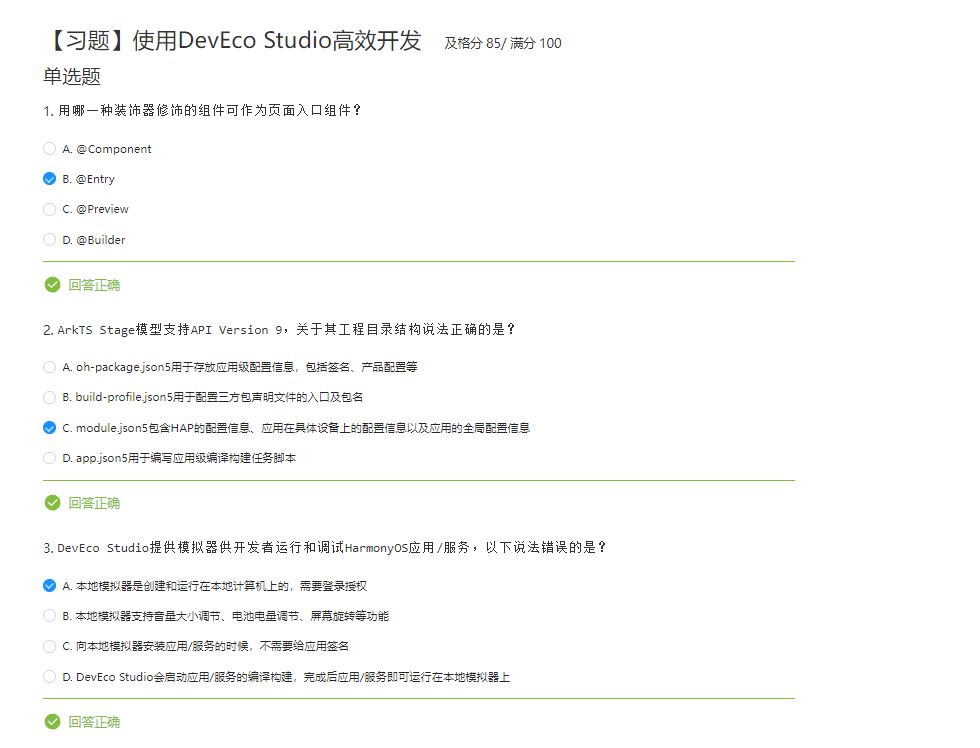Select radio option A. @Component
This screenshot has width=980, height=748.
tap(49, 149)
